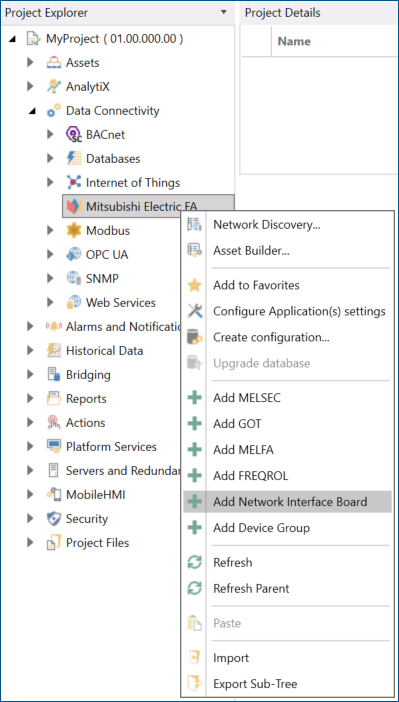Collapse the Data Connectivity node
Viewport: 399px width, 702px height.
(x=31, y=111)
